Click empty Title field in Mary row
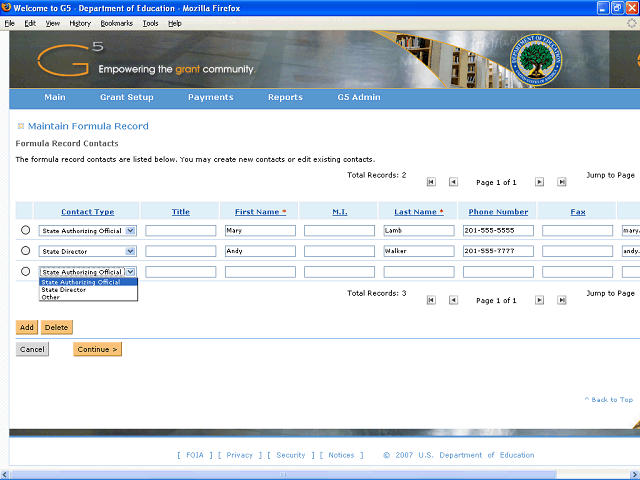This screenshot has width=640, height=480. point(181,231)
